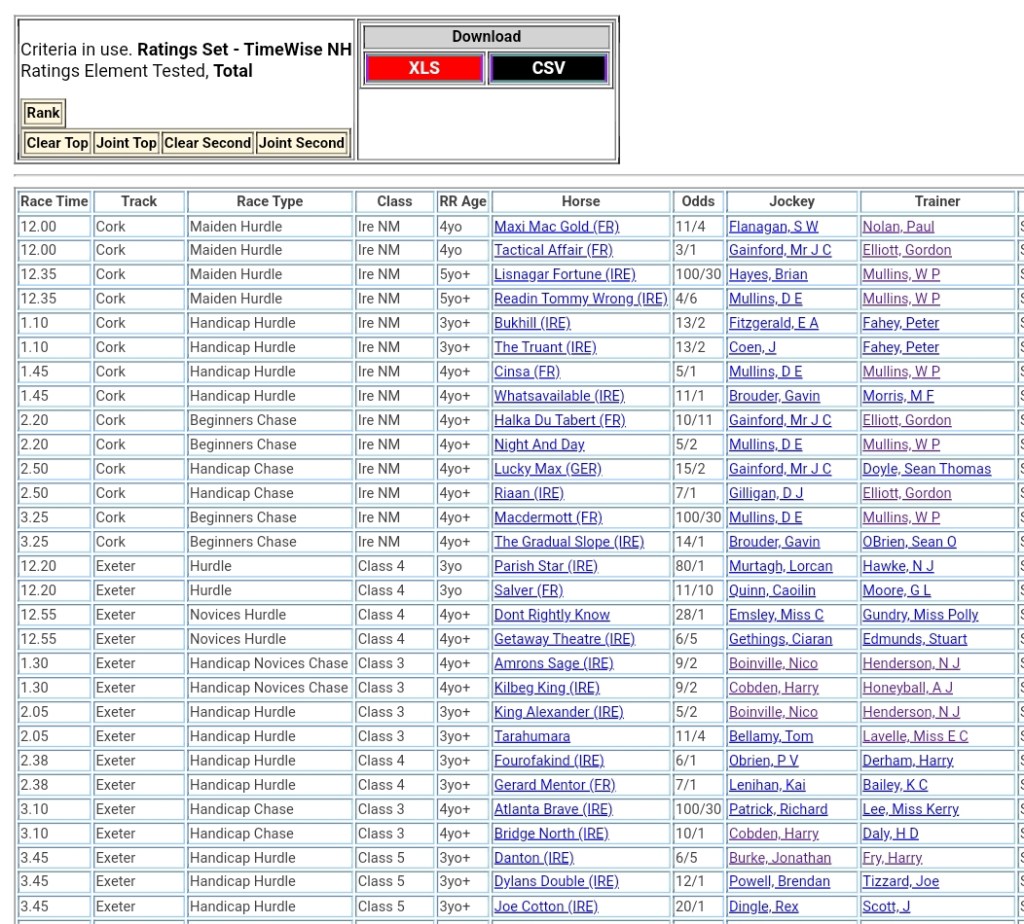The height and width of the screenshot is (924, 1024).
Task: Open horse Maxi Mac Gold (FR)
Action: (x=556, y=226)
